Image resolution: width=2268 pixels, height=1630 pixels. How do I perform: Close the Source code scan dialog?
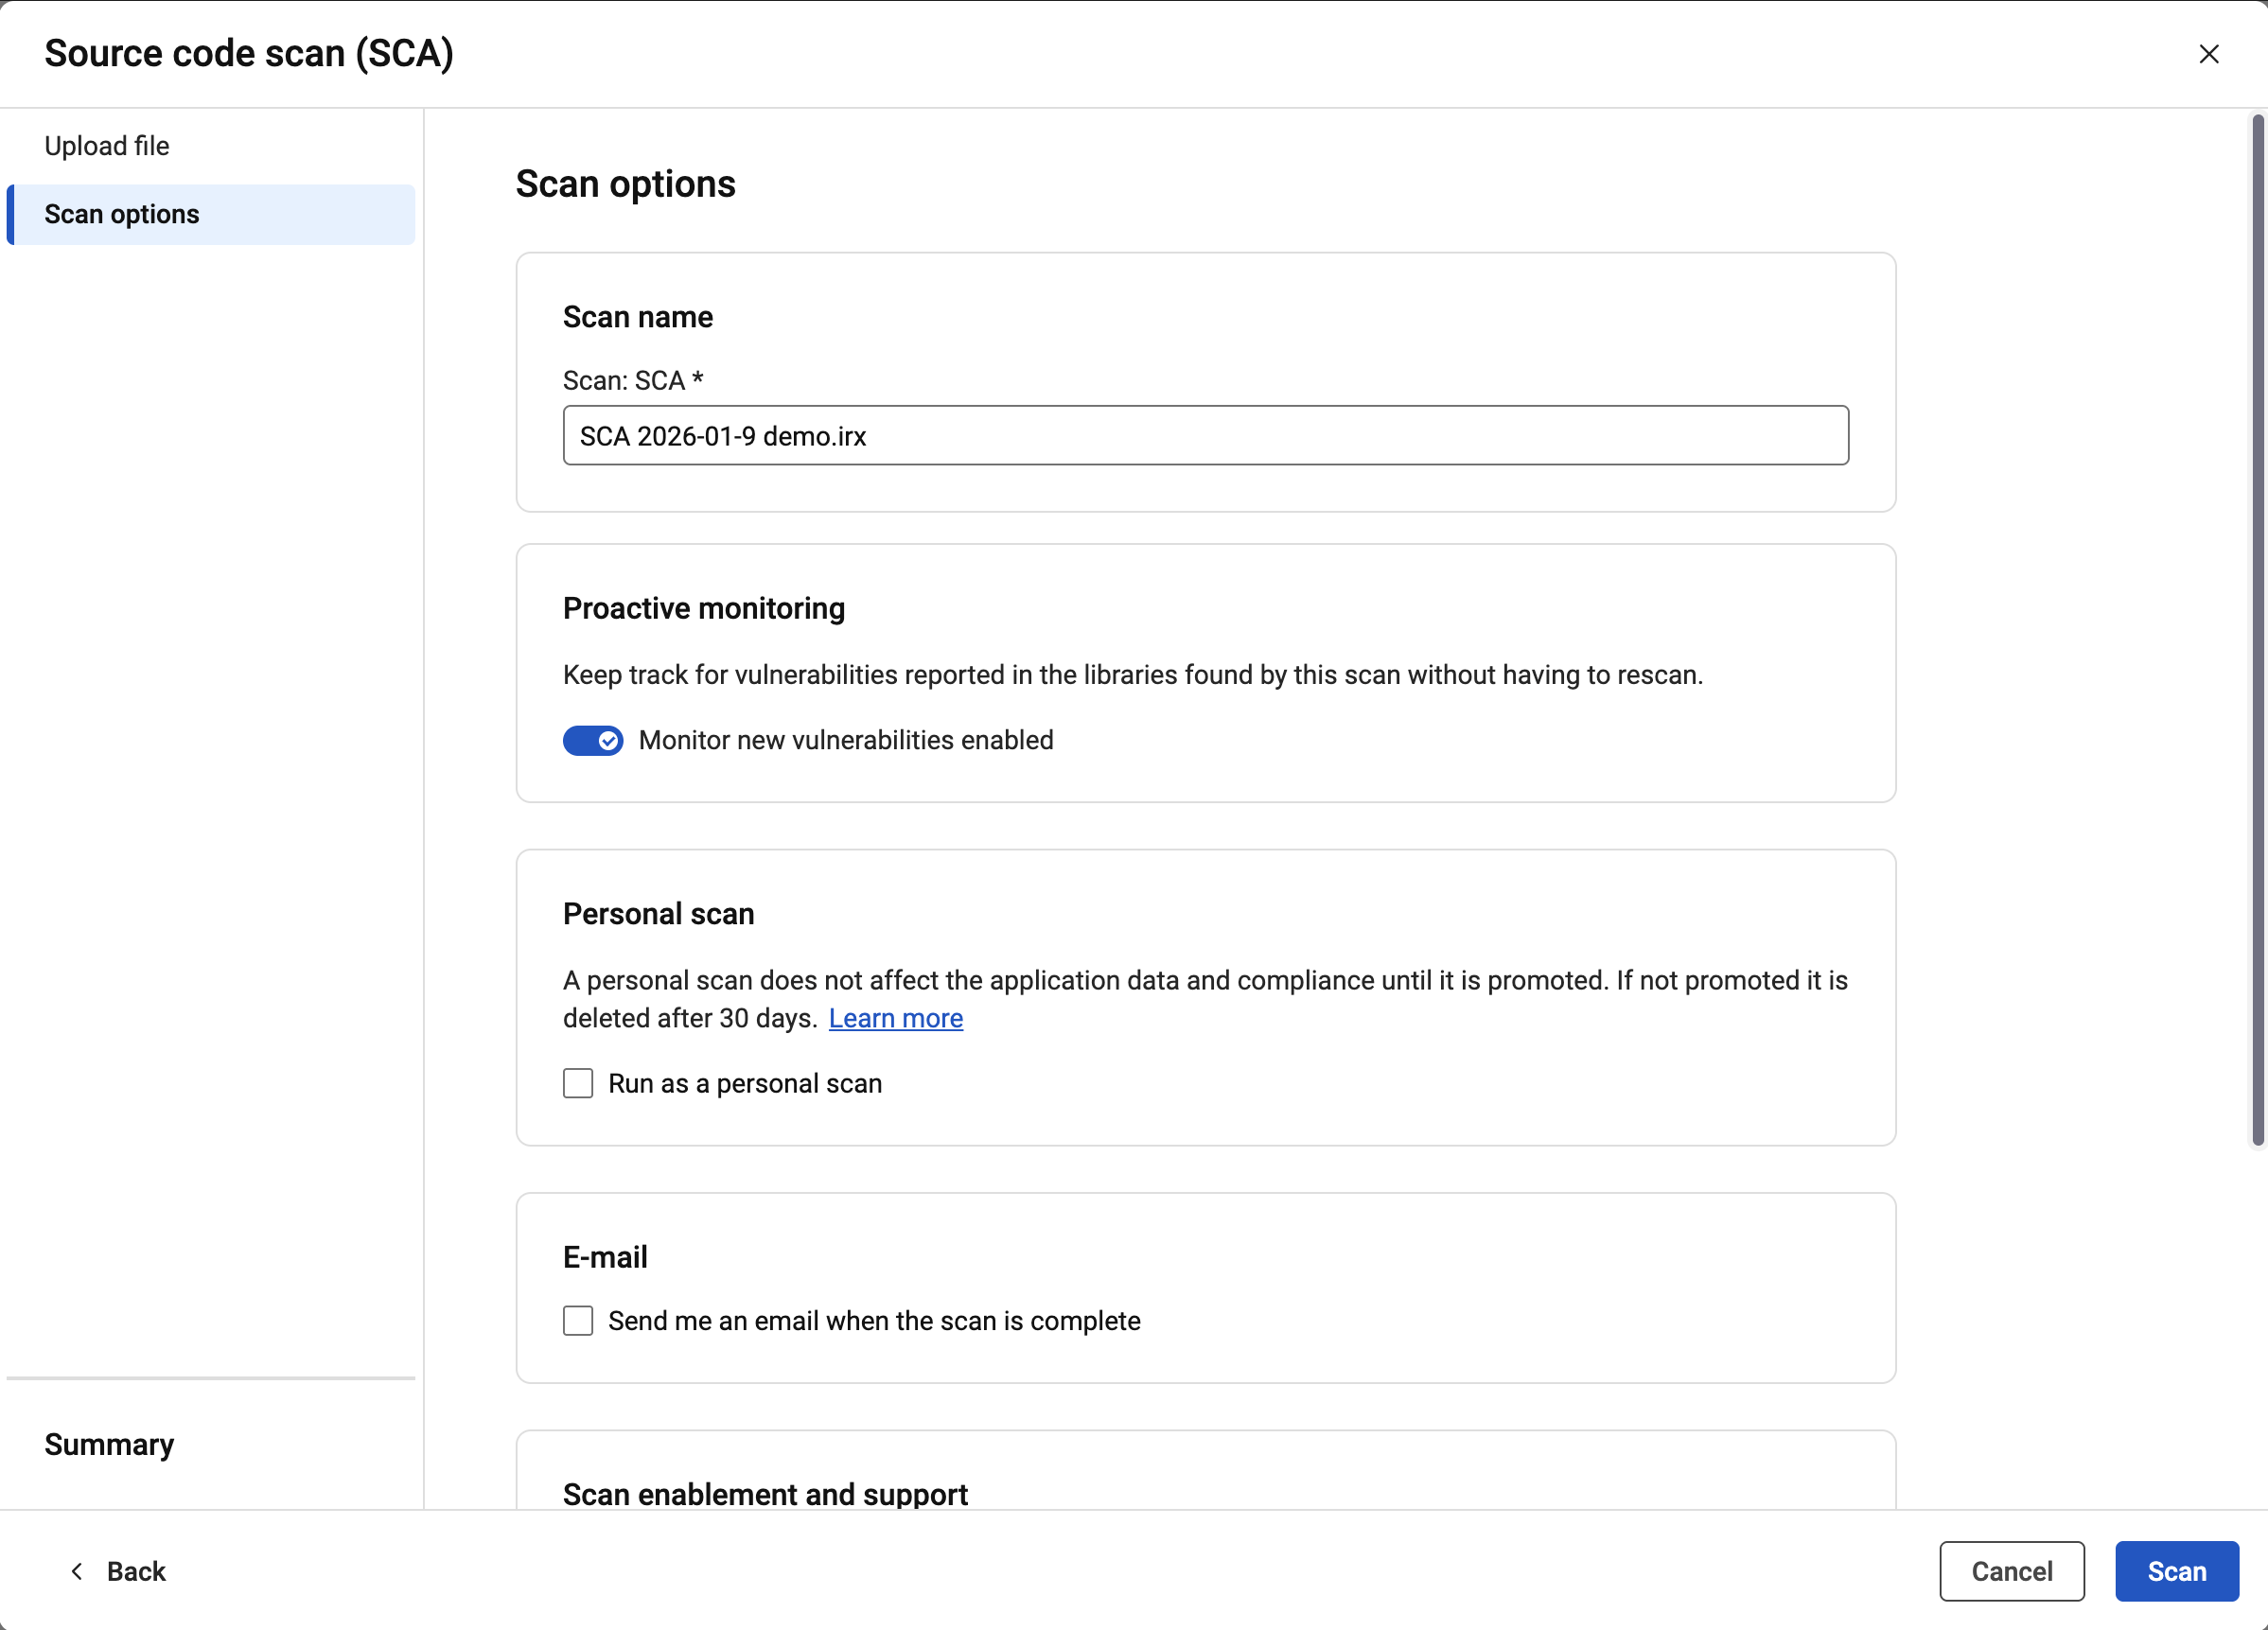point(2208,54)
